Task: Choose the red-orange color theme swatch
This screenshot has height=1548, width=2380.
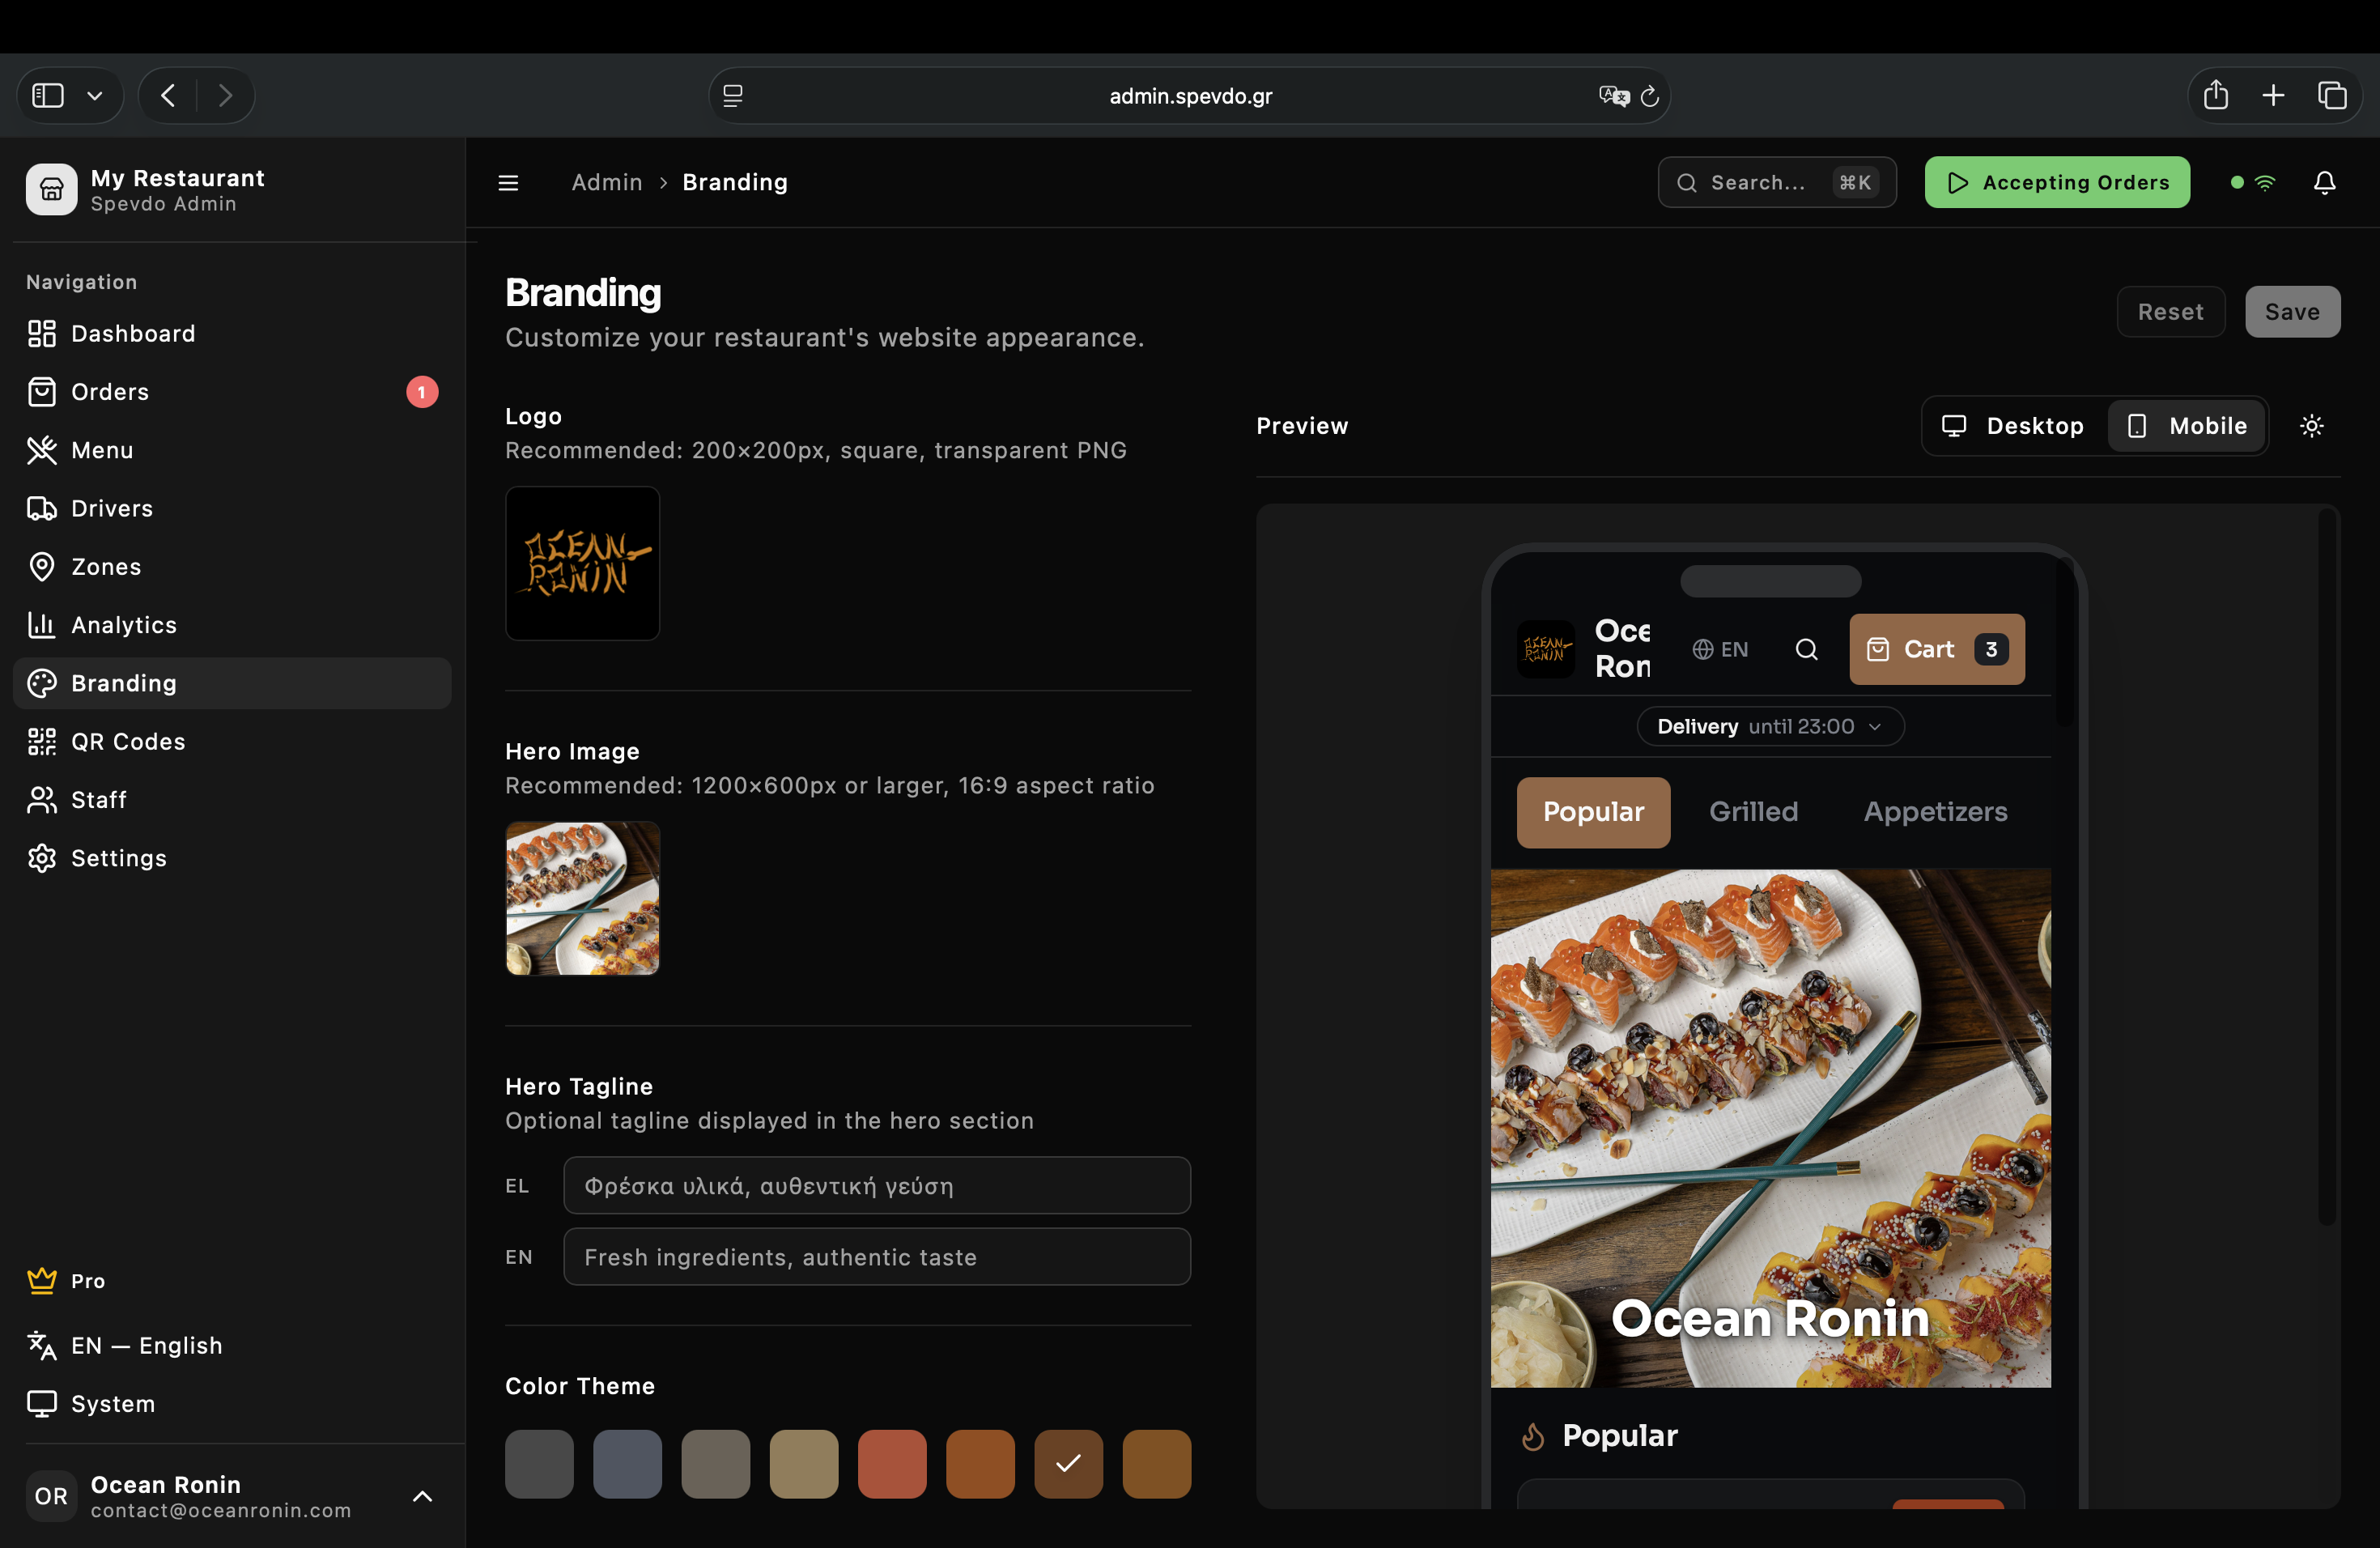Action: 891,1463
